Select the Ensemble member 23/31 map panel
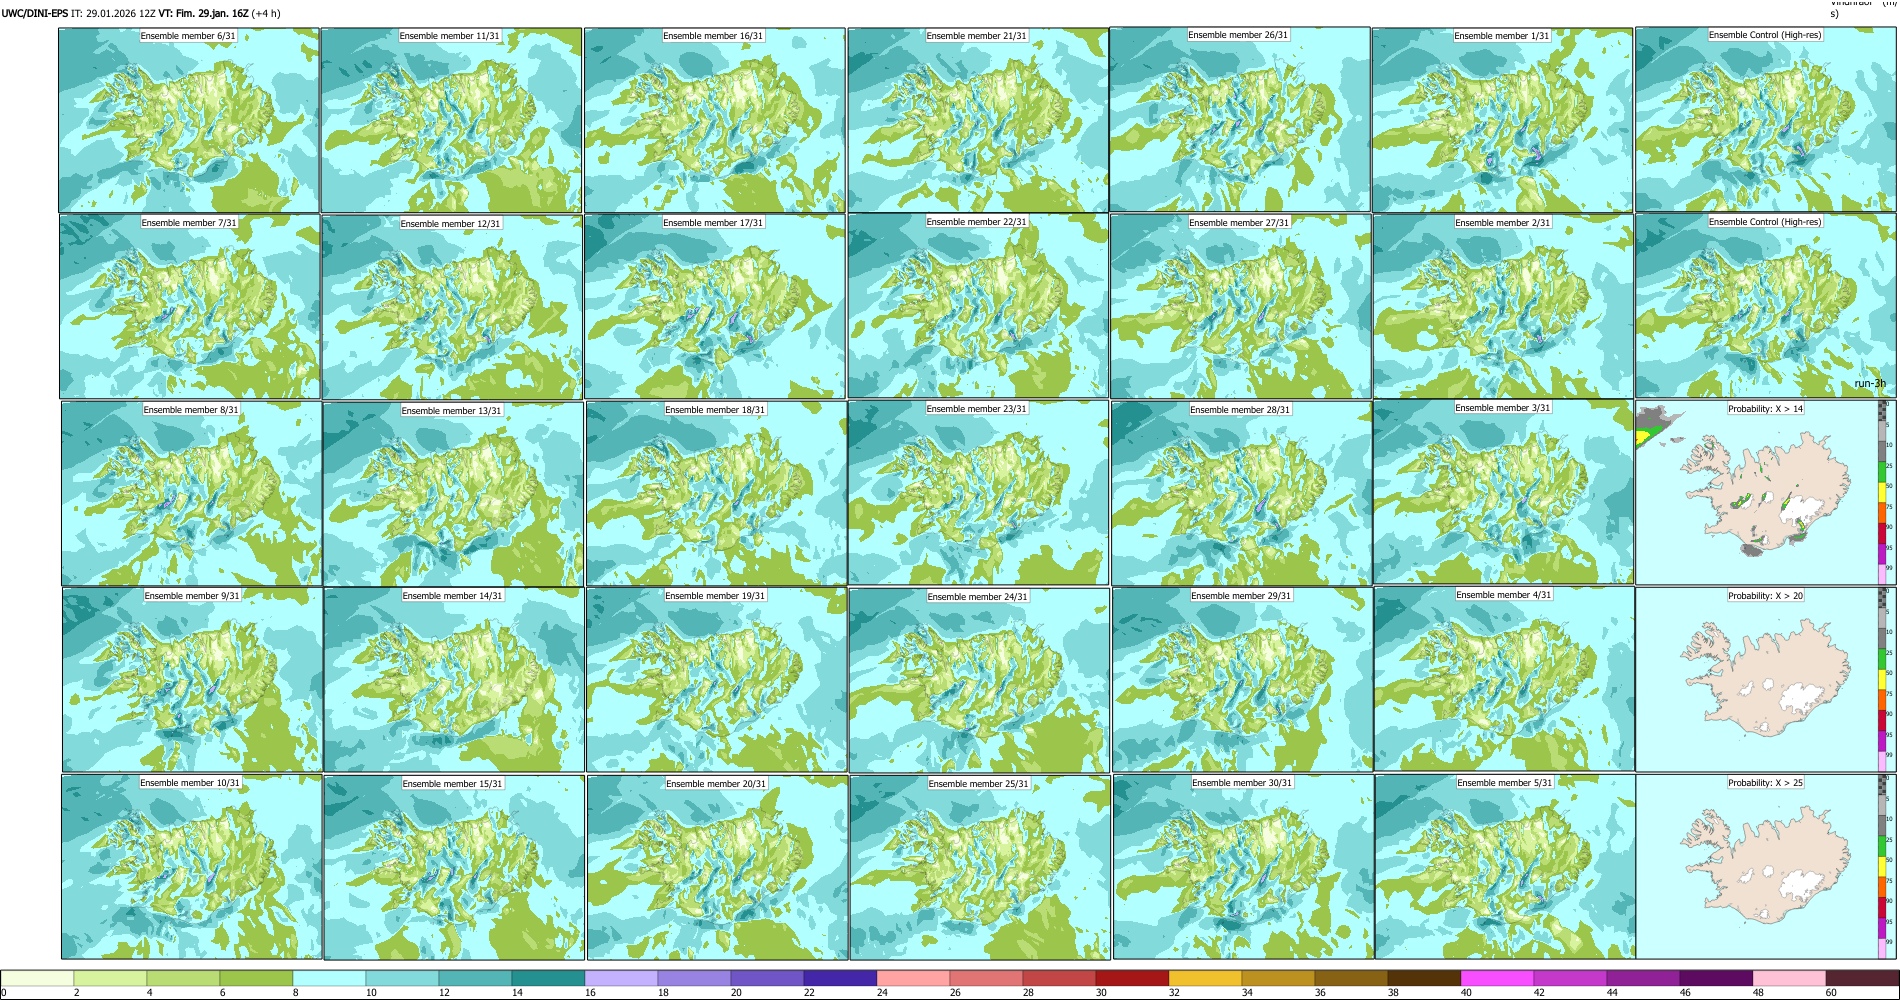The width and height of the screenshot is (1900, 1000). tap(978, 493)
